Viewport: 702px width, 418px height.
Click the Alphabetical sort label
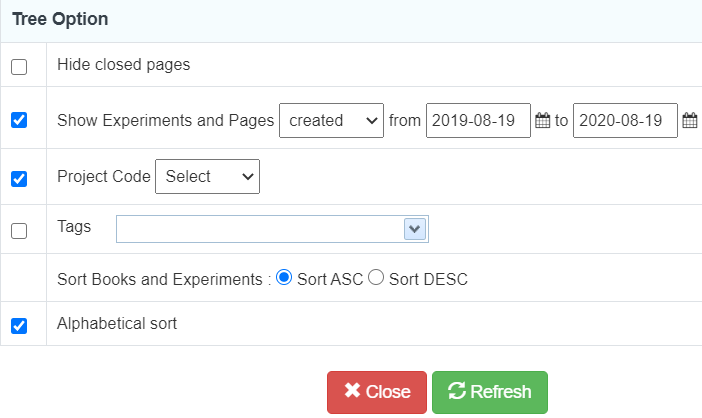117,323
